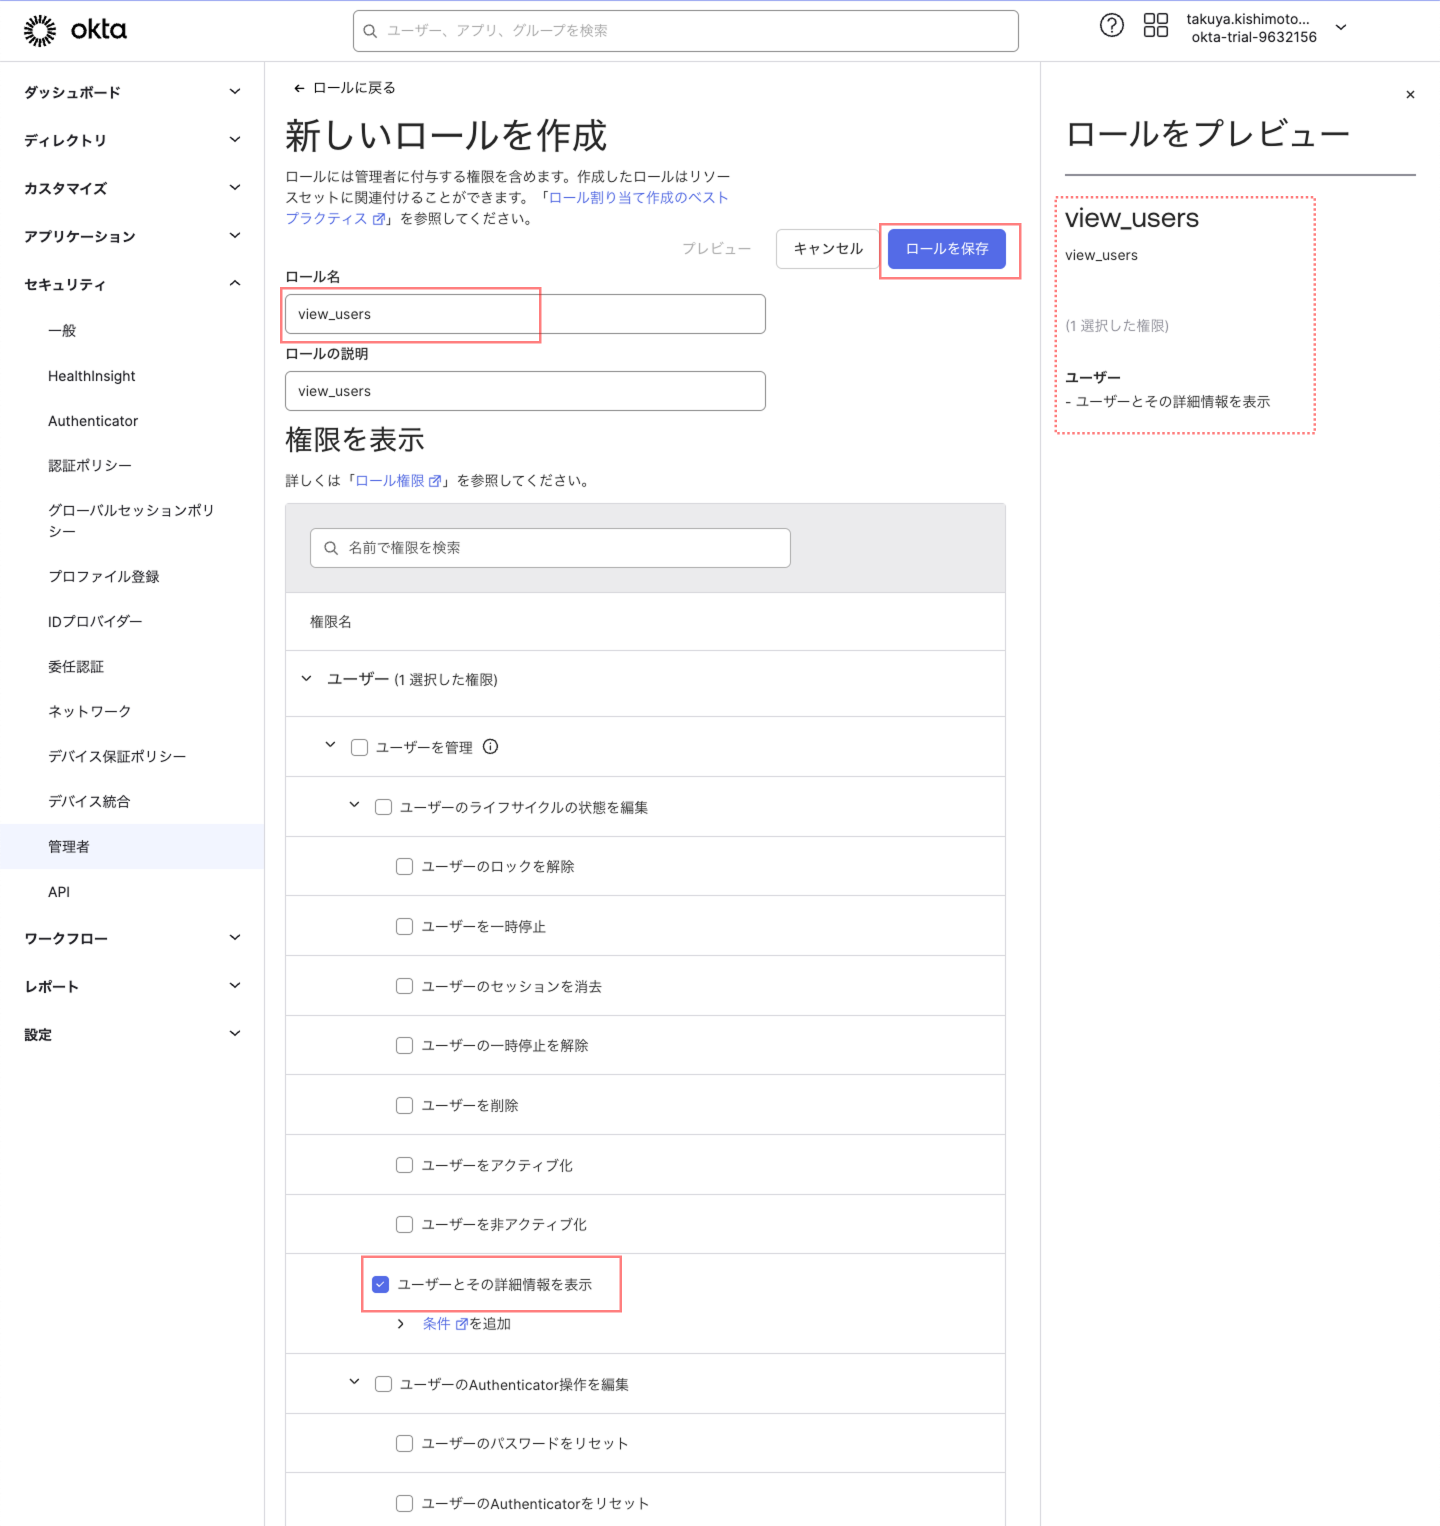1440x1526 pixels.
Task: Open the help question mark icon
Action: tap(1111, 26)
